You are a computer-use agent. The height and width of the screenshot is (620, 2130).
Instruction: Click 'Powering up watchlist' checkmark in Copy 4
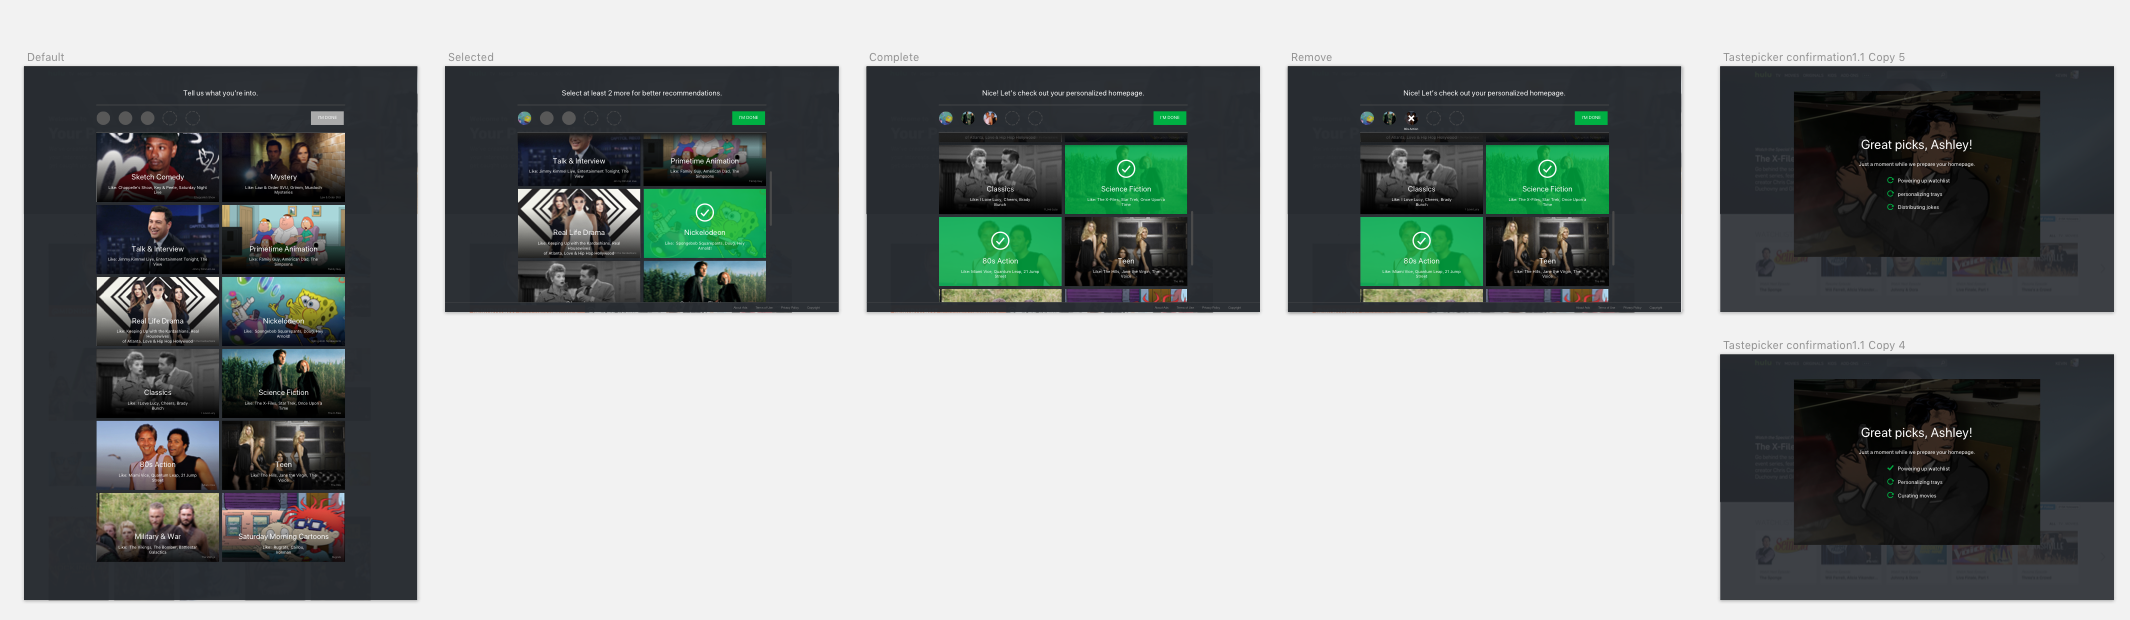tap(1890, 468)
